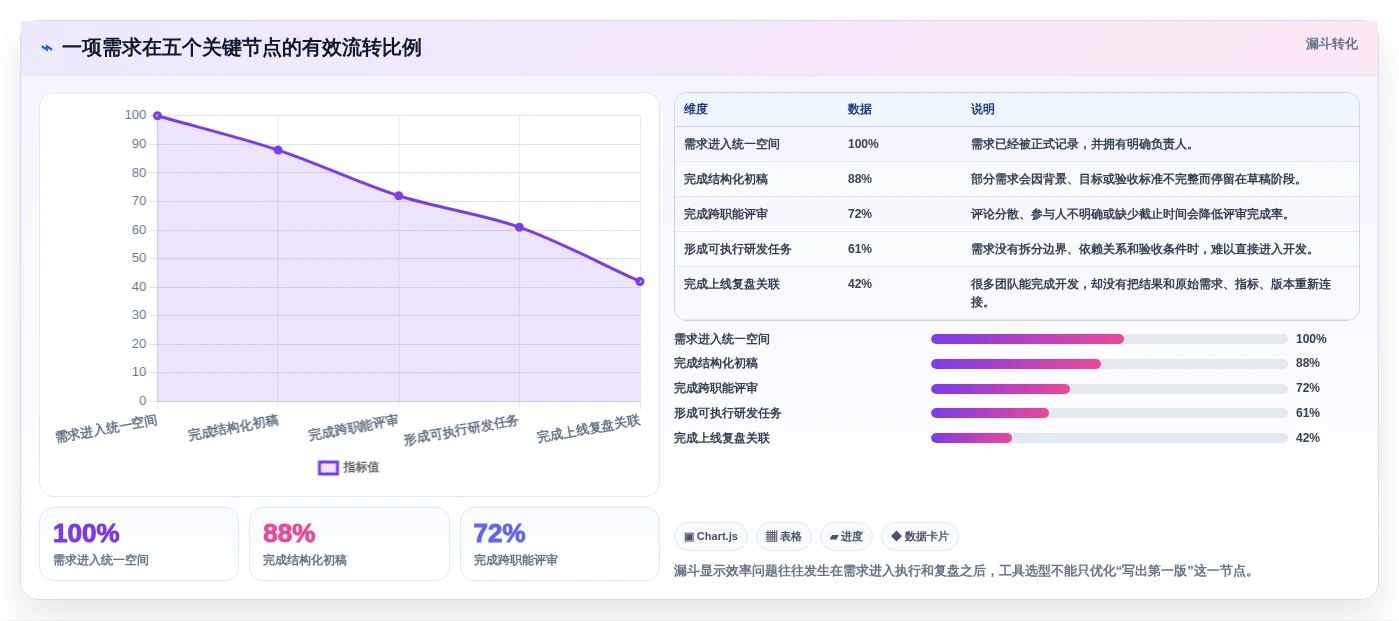The width and height of the screenshot is (1399, 621).
Task: Click the 42% value in table
Action: (x=860, y=284)
